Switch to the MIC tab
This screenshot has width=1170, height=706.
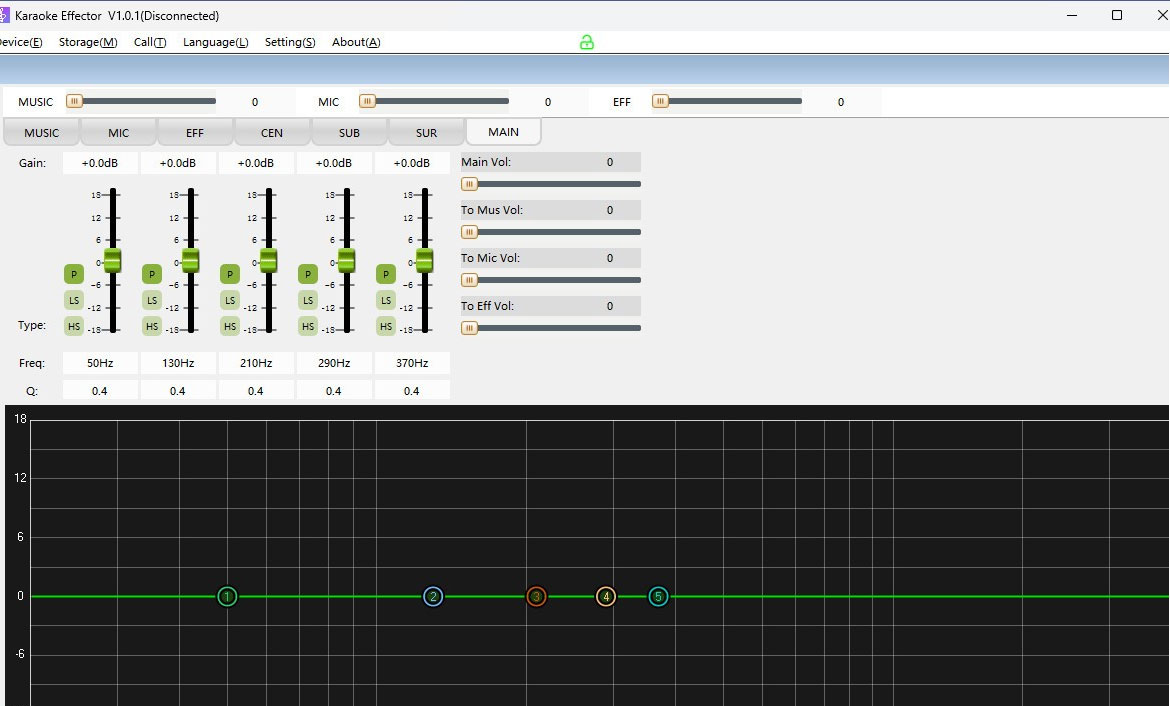tap(119, 133)
